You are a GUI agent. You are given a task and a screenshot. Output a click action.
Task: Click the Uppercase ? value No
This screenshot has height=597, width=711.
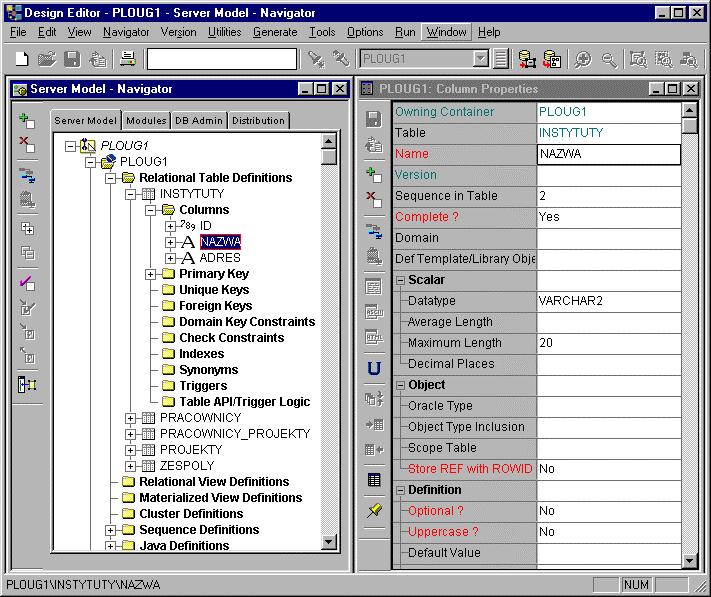pyautogui.click(x=609, y=532)
